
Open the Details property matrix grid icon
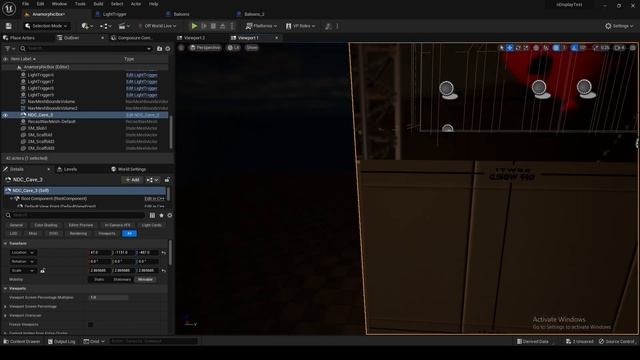[152, 215]
